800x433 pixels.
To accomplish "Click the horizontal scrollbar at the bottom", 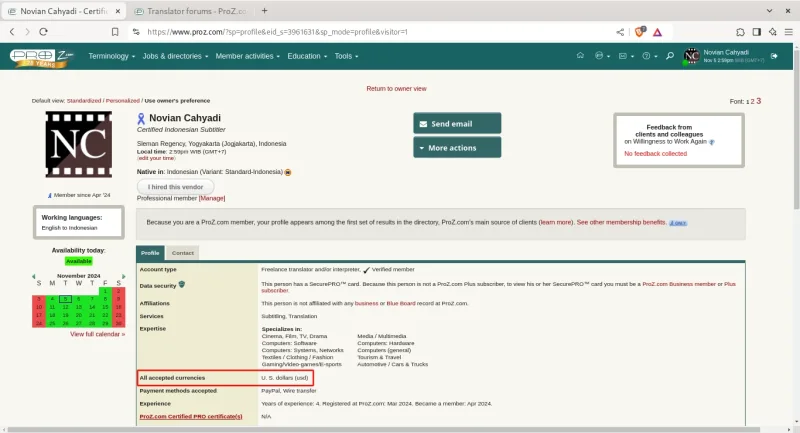I will tap(383, 429).
